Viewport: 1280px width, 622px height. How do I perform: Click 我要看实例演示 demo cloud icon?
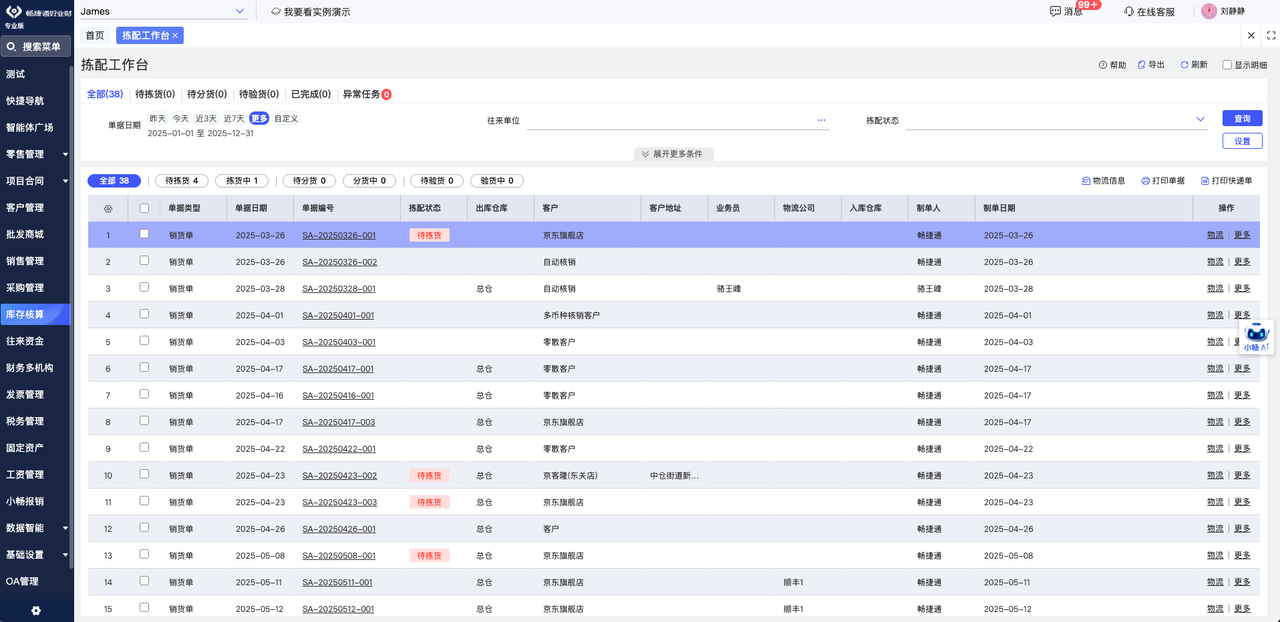[276, 12]
